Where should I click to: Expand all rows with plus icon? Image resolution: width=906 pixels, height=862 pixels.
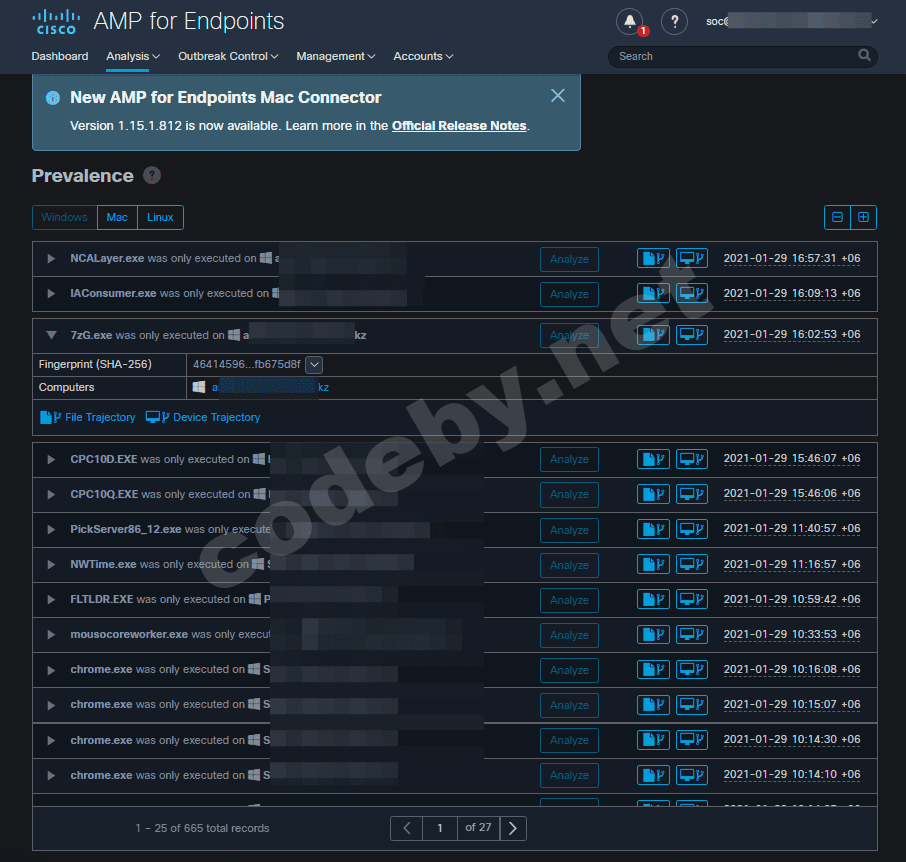click(x=863, y=217)
